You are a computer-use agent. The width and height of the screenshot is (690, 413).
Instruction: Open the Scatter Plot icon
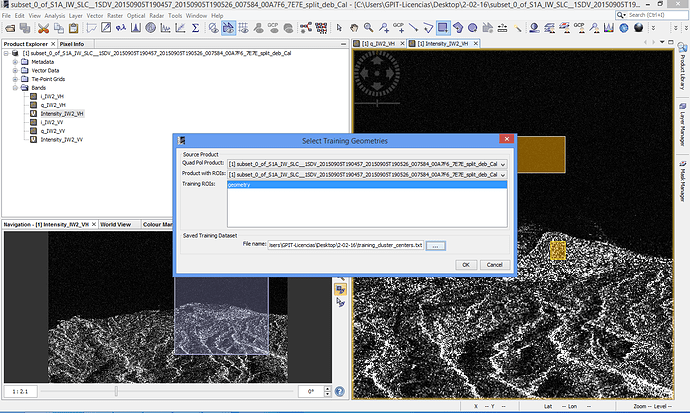(180, 28)
